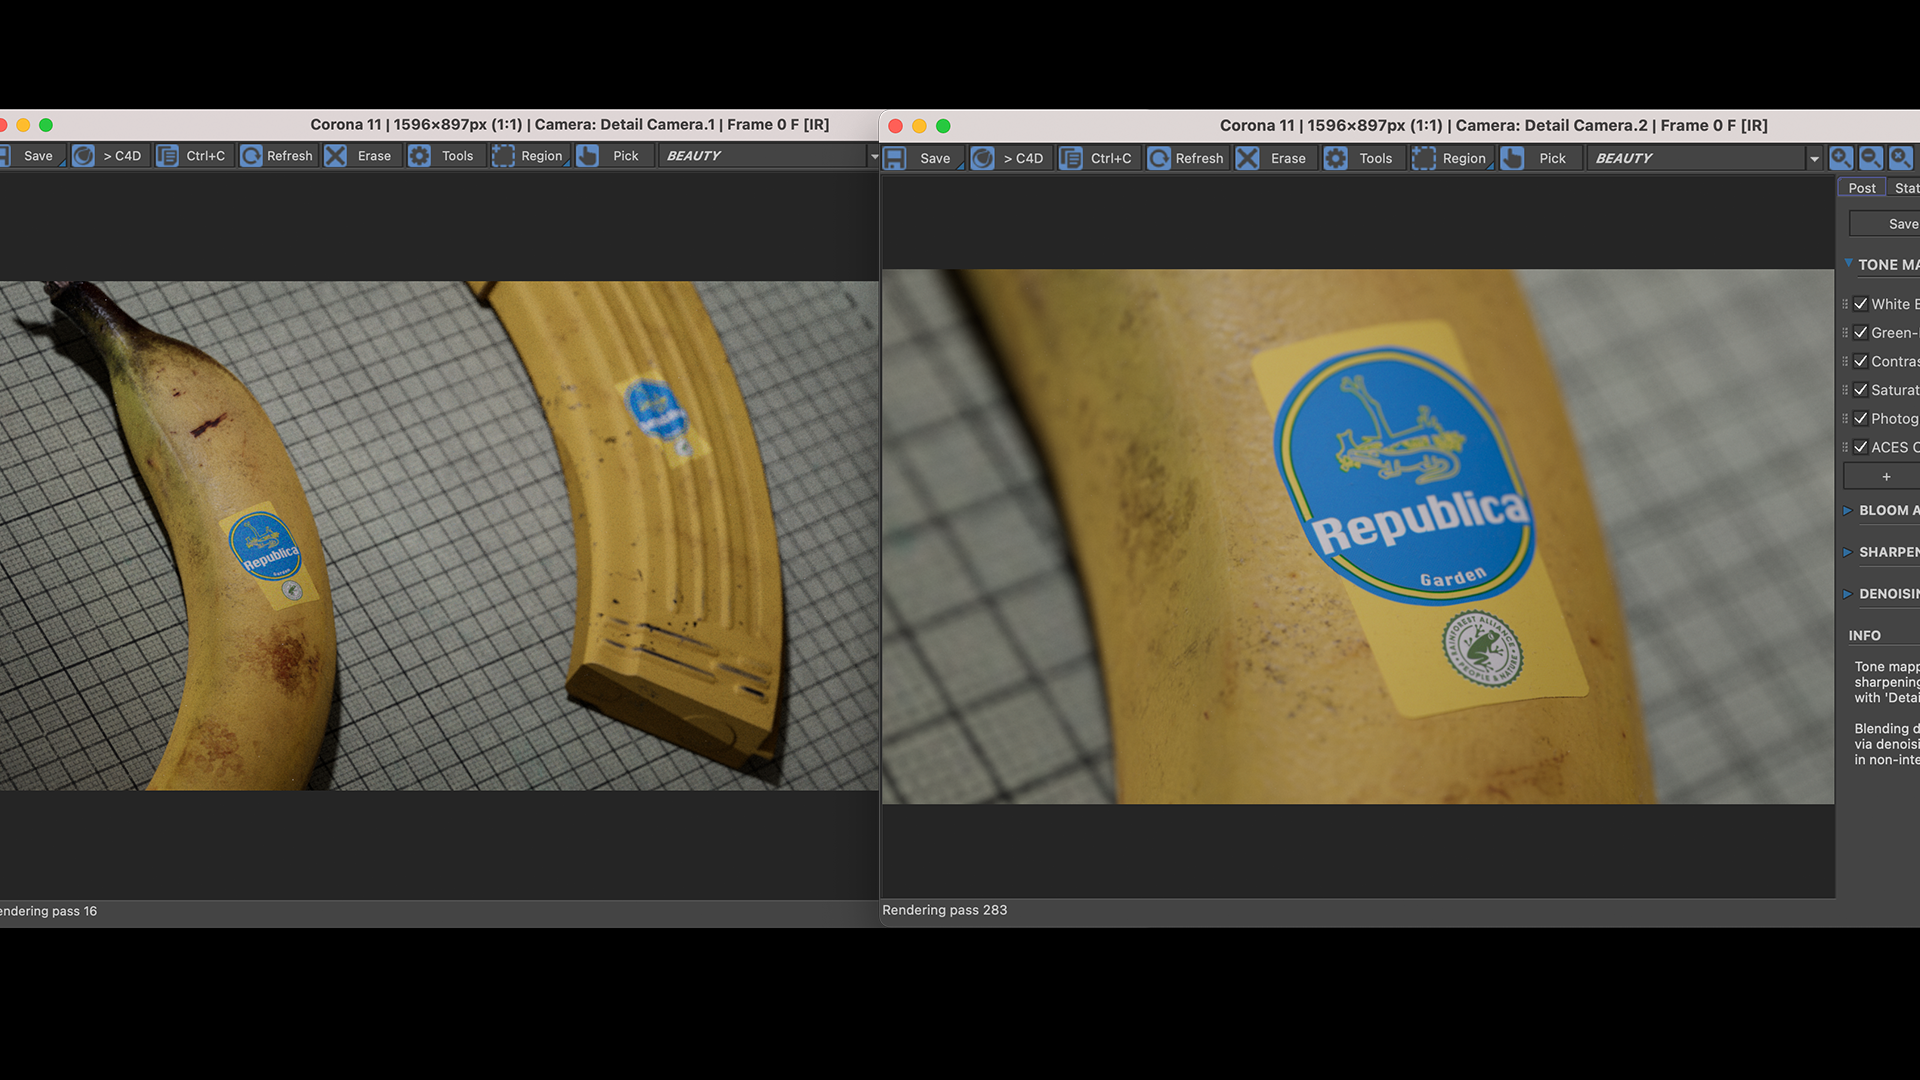Image resolution: width=1920 pixels, height=1080 pixels.
Task: Click Erase X icon in Camera.2 window
Action: pyautogui.click(x=1247, y=158)
